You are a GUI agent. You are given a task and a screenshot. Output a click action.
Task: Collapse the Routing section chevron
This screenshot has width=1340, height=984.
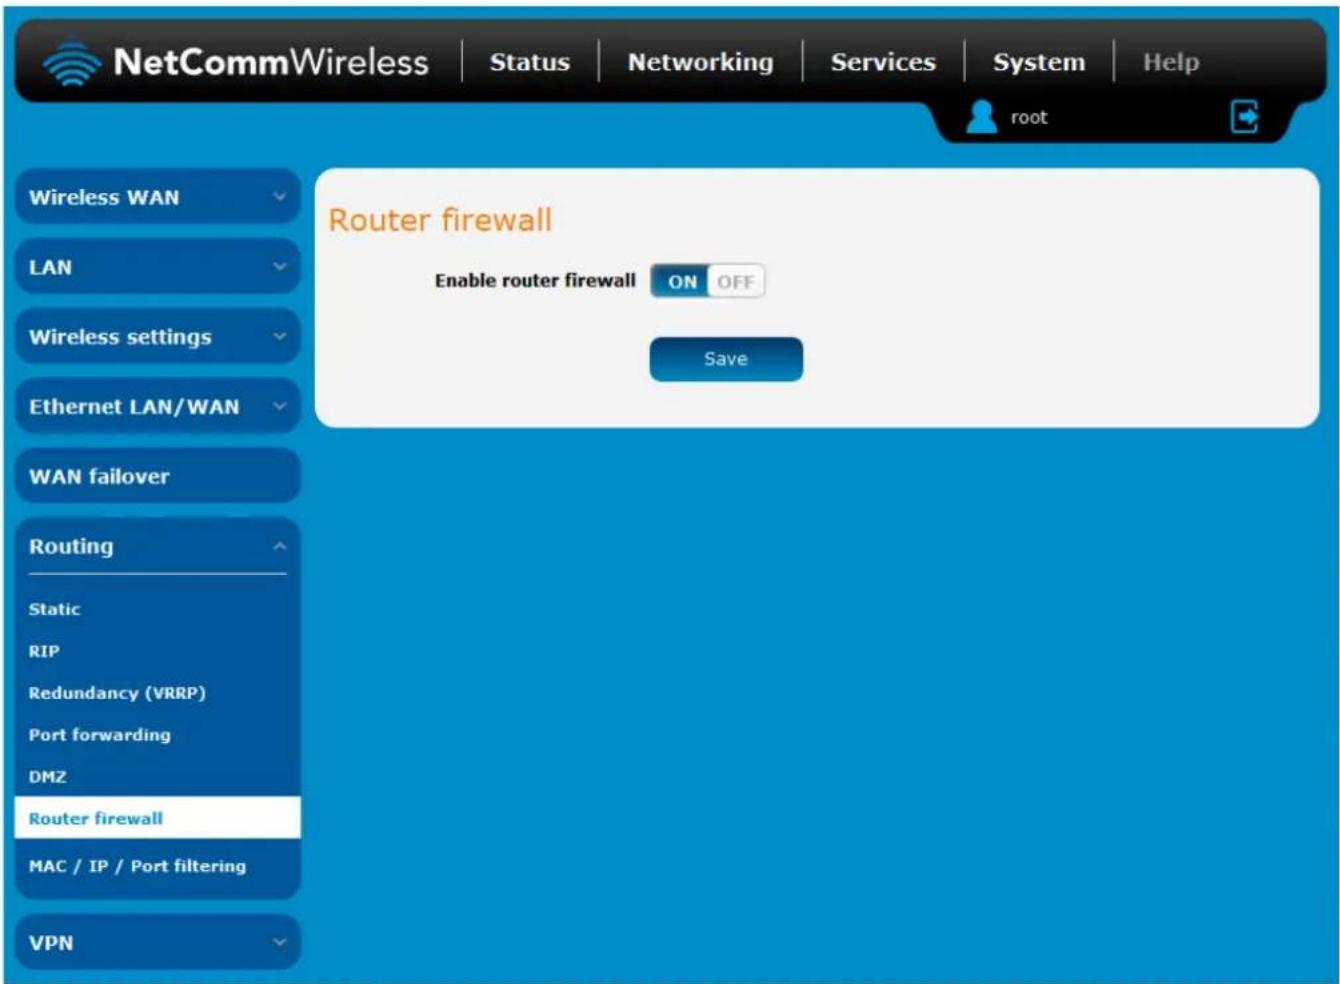tap(280, 546)
